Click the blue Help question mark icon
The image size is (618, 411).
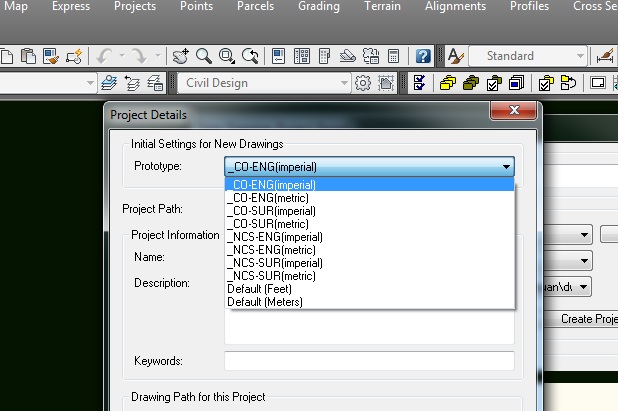click(x=423, y=56)
